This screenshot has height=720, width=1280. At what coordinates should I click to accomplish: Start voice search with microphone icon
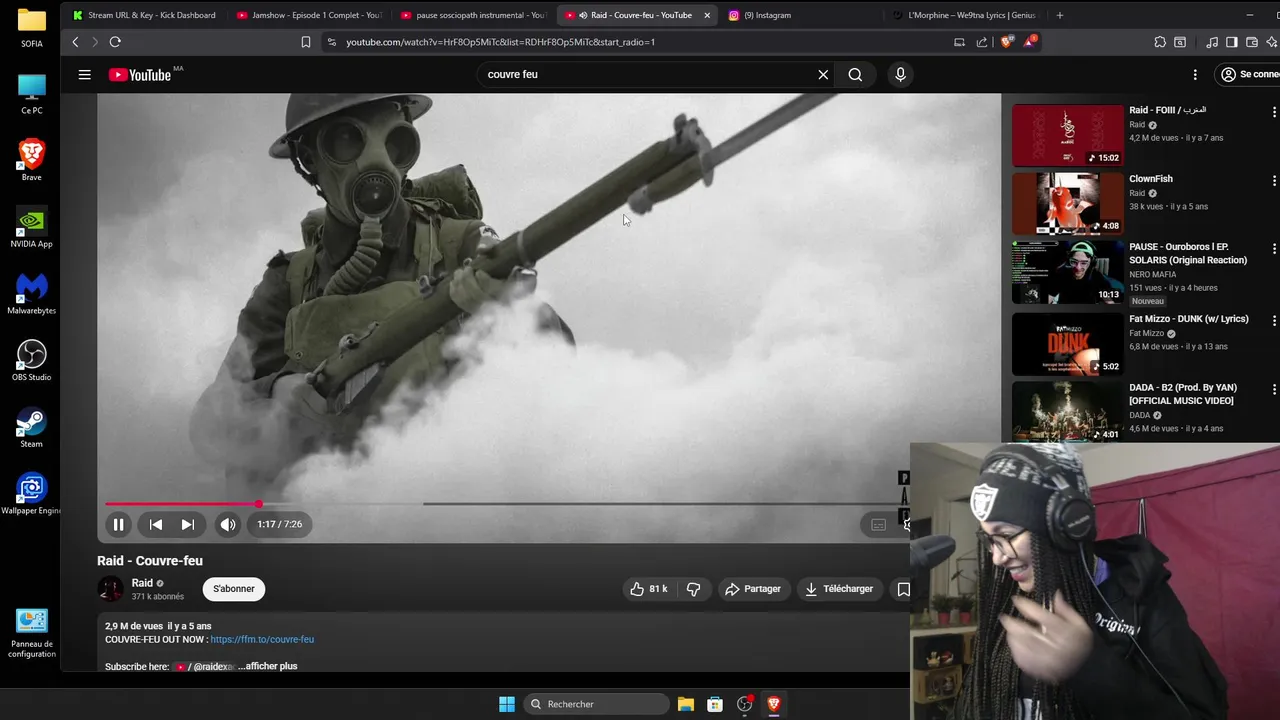click(900, 74)
